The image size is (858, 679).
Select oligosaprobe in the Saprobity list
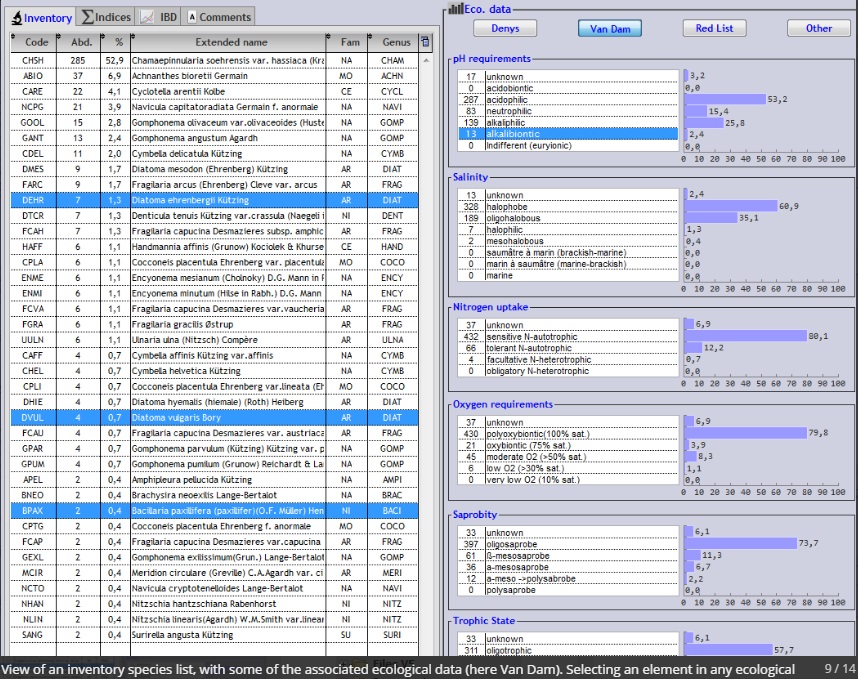(x=568, y=543)
